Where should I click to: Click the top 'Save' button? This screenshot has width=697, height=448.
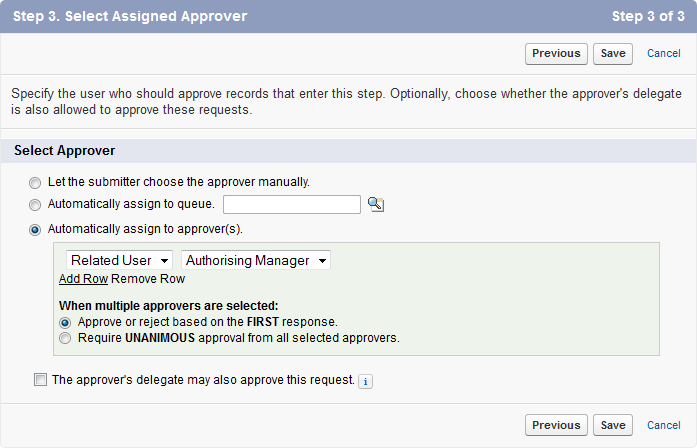pyautogui.click(x=613, y=53)
